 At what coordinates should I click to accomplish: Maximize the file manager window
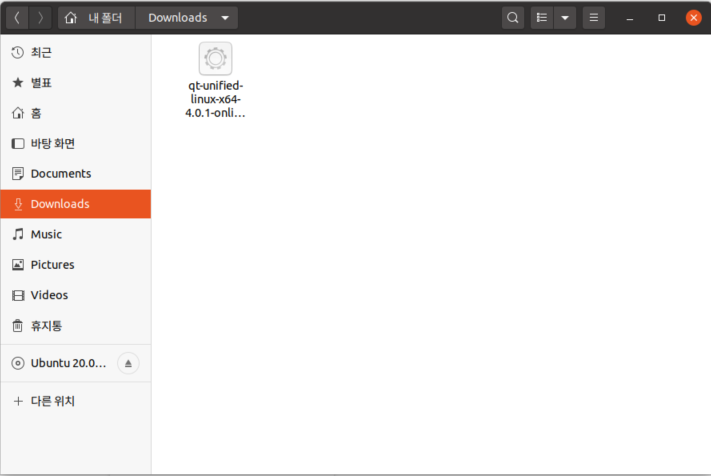[662, 18]
